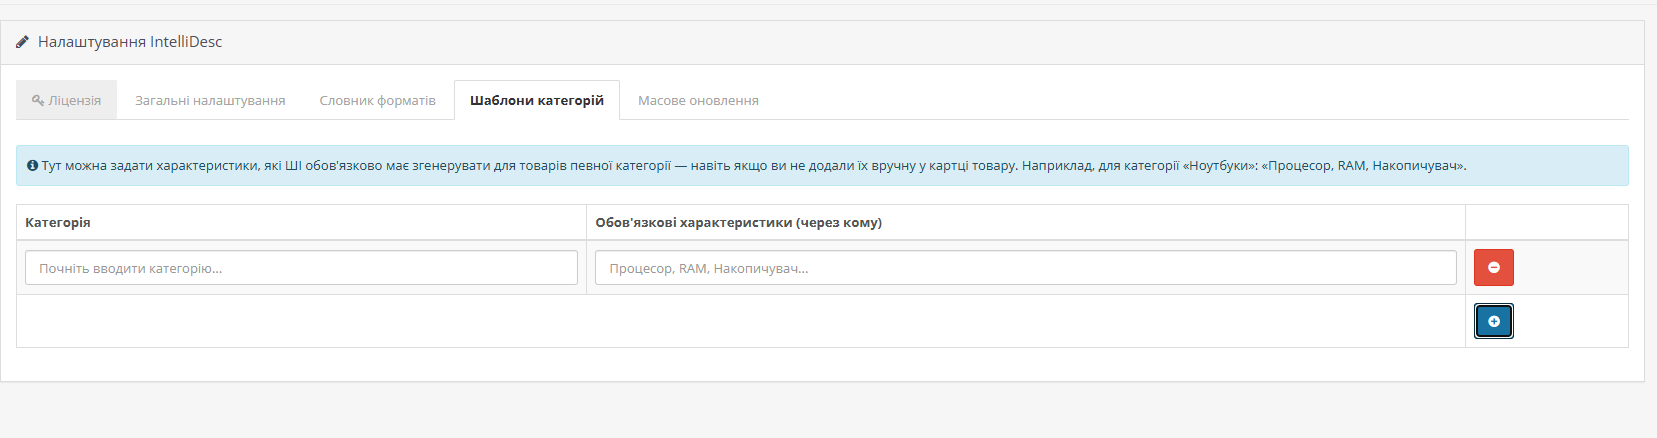This screenshot has width=1657, height=438.
Task: Click the blue info alert text
Action: pyautogui.click(x=753, y=166)
